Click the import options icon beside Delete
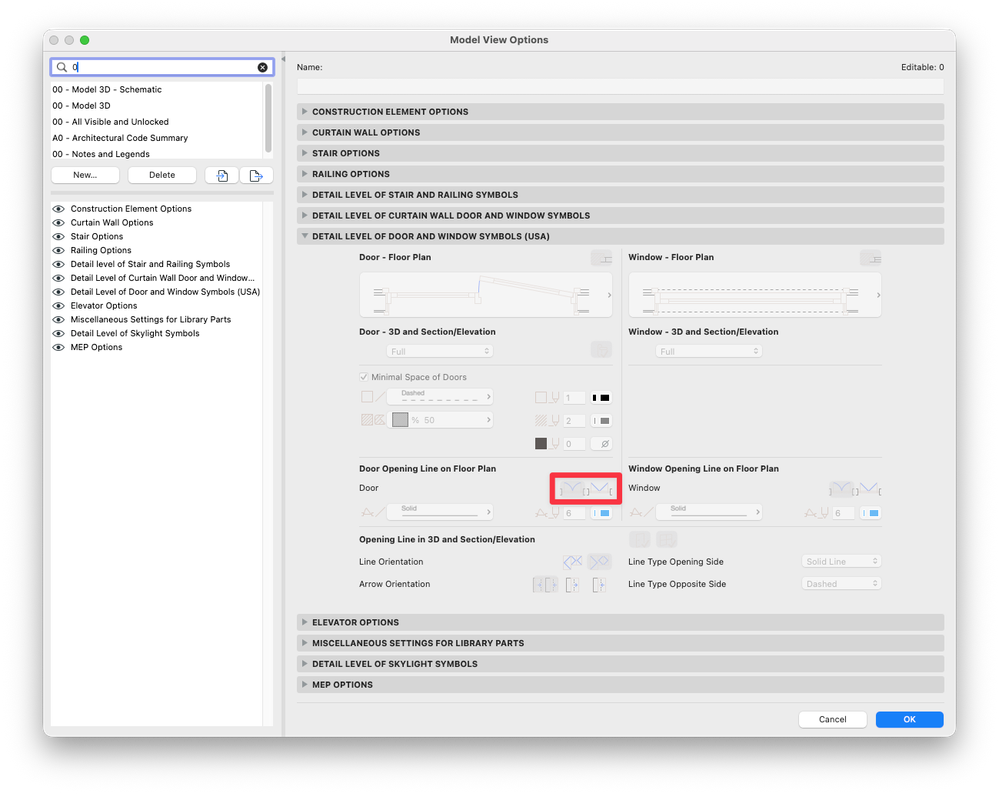The height and width of the screenshot is (794, 999). tap(222, 175)
